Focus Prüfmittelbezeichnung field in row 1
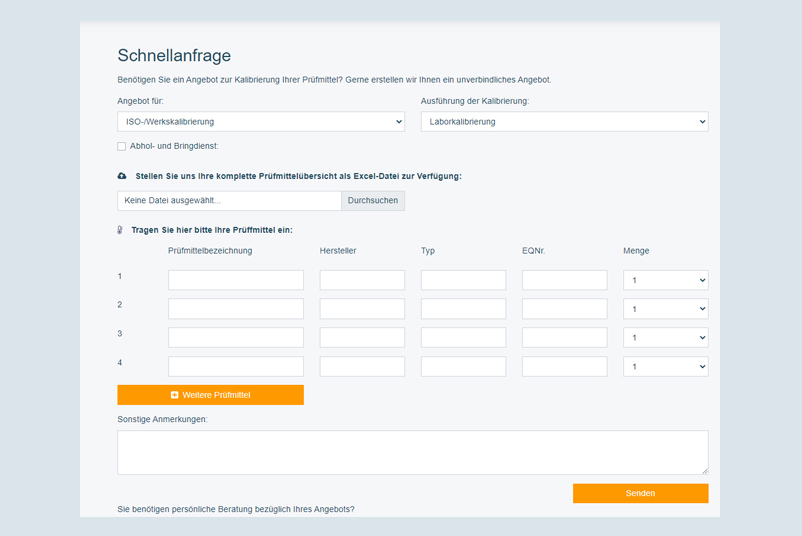Viewport: 802px width, 536px height. [x=236, y=280]
